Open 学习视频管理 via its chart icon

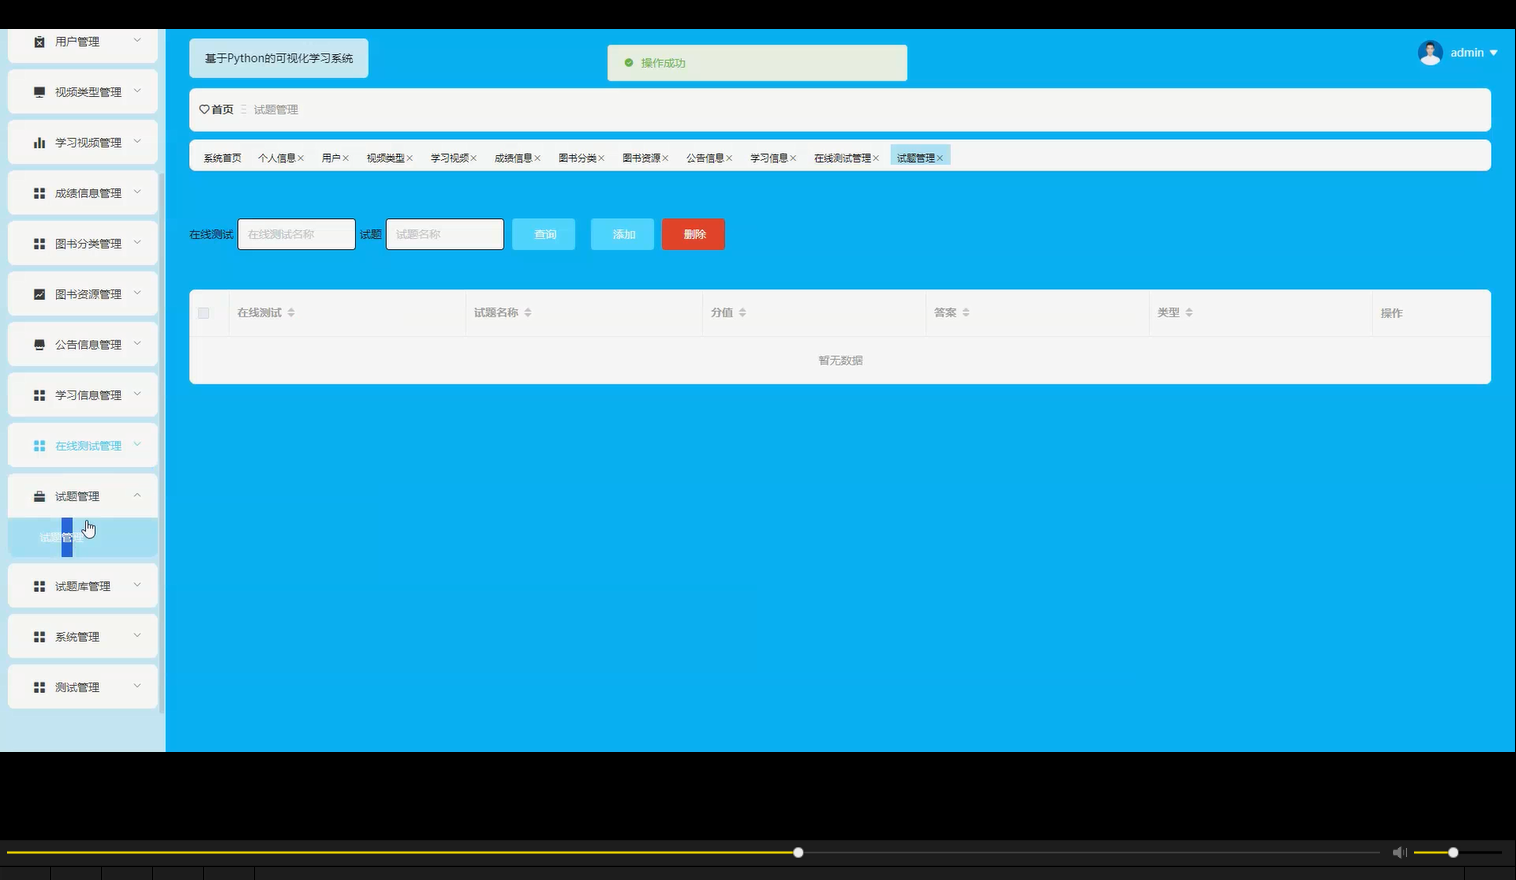pyautogui.click(x=38, y=141)
